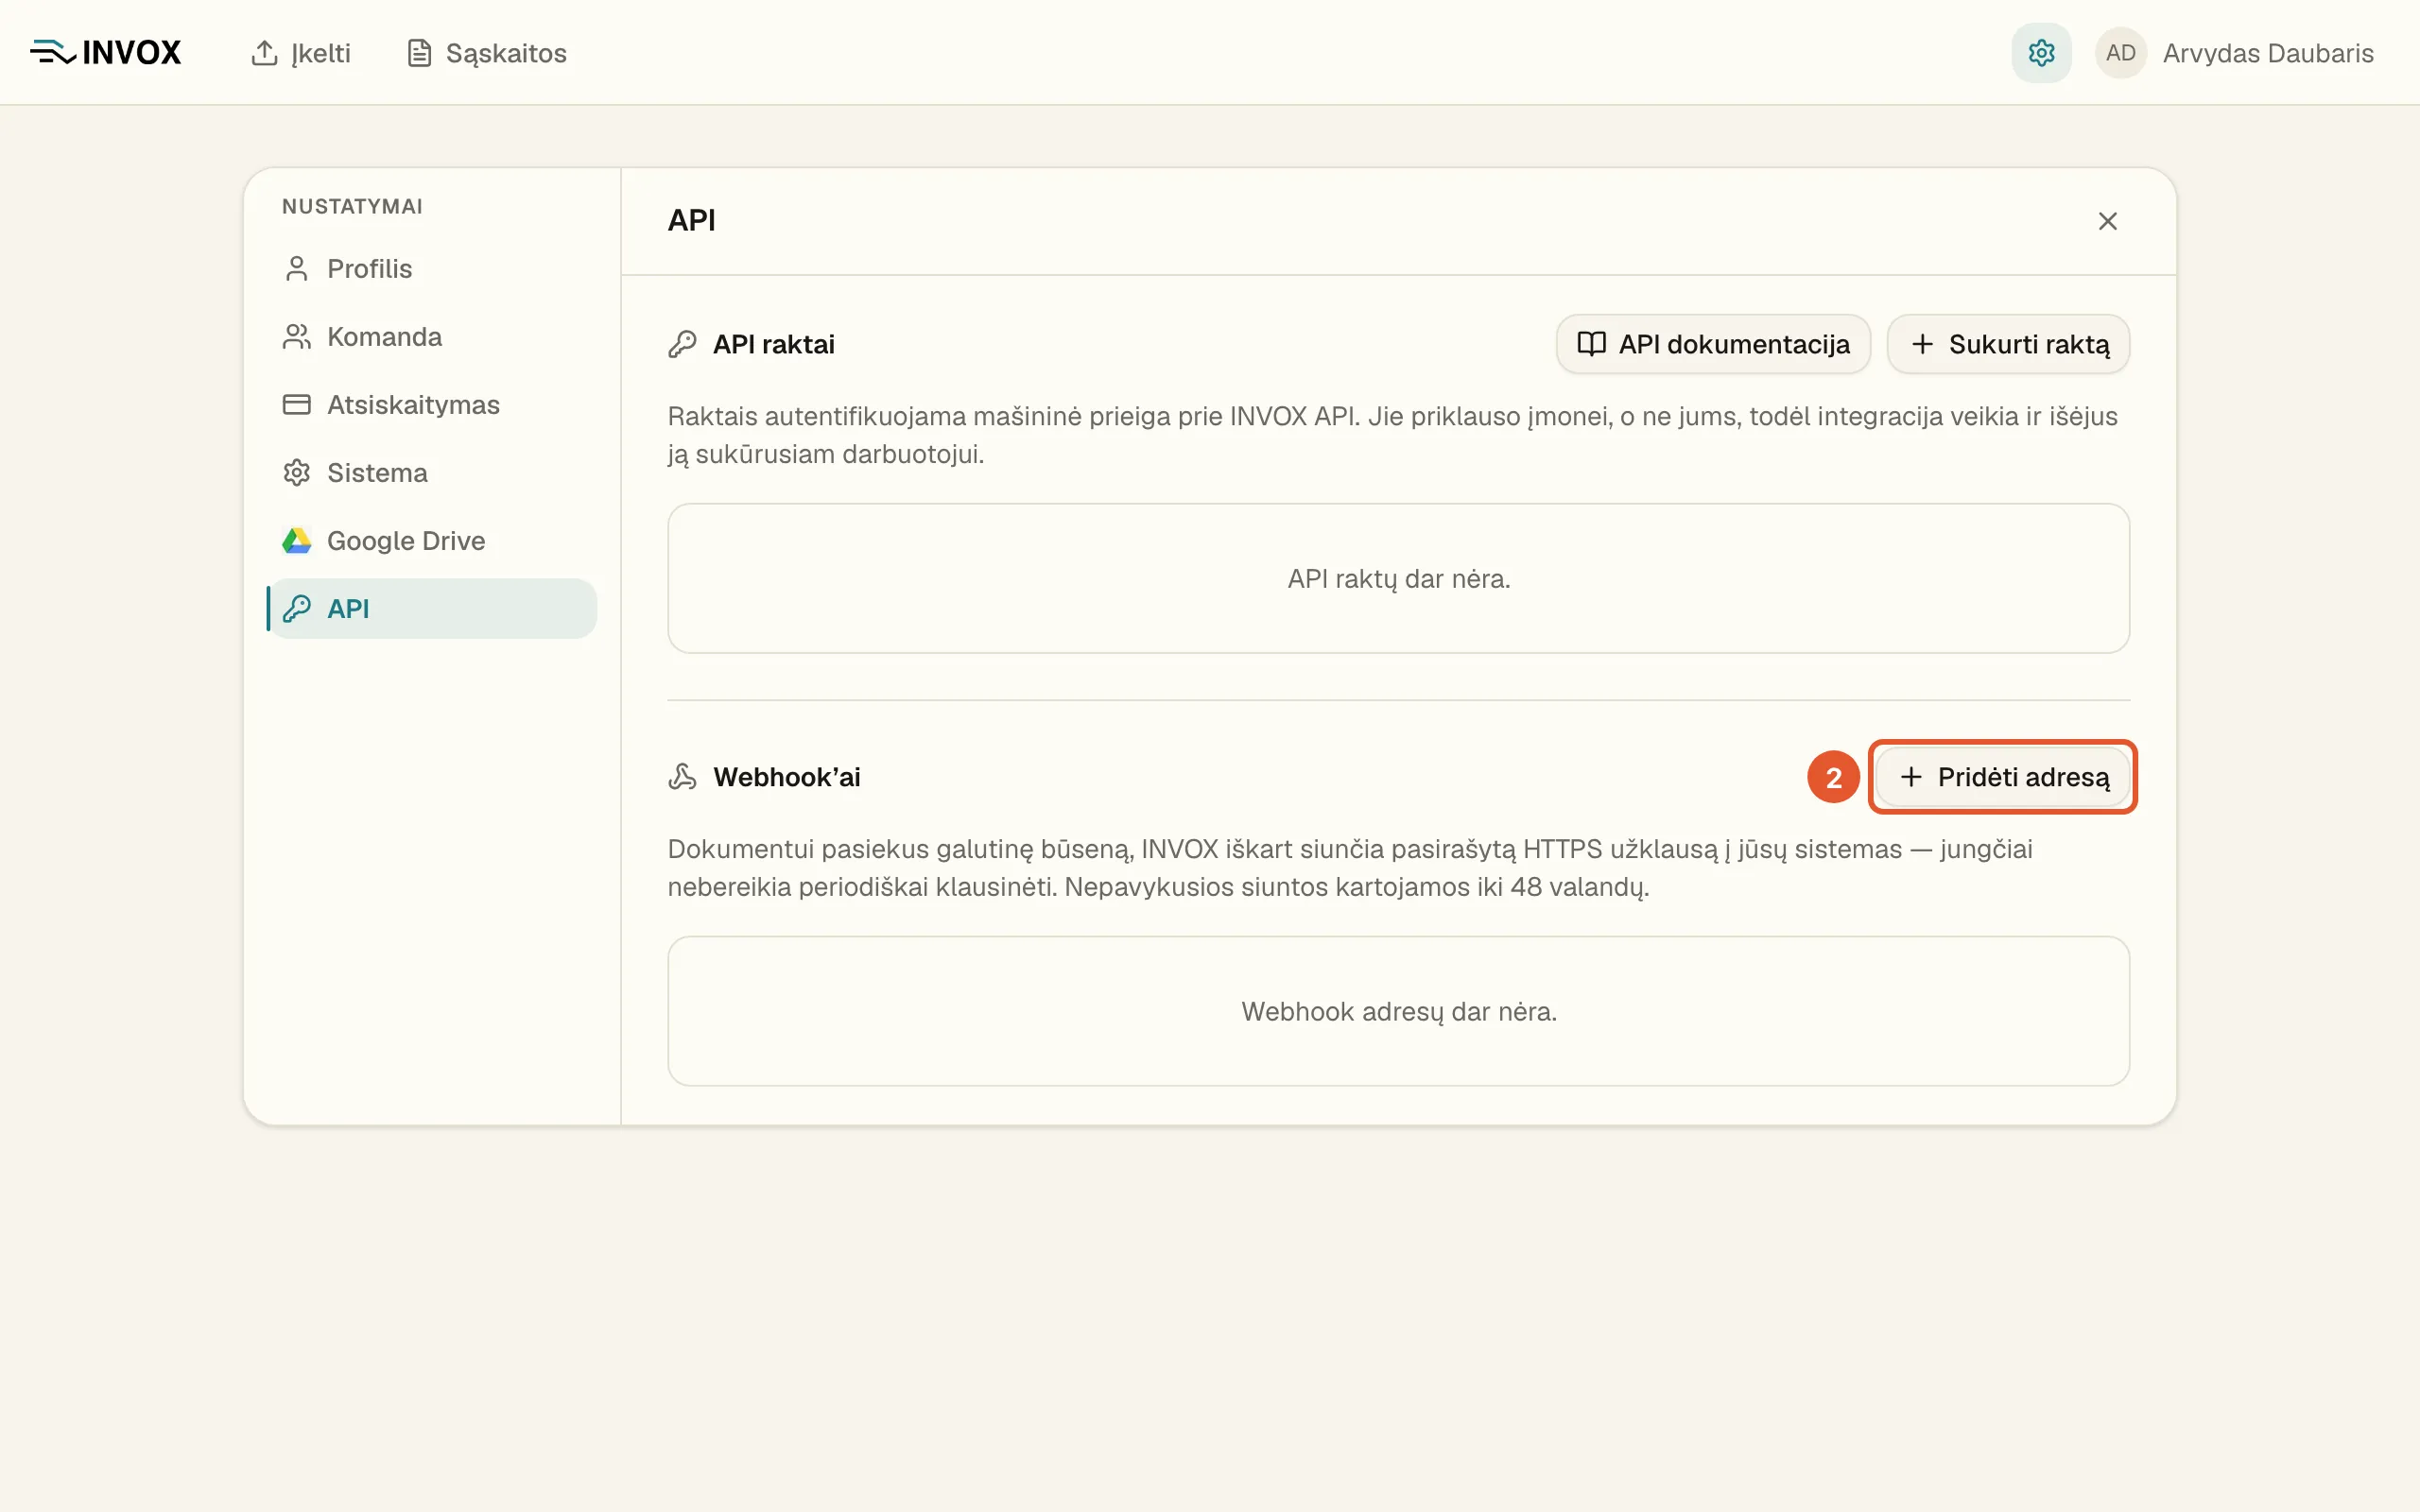Open Google Drive integration settings
This screenshot has width=2420, height=1512.
[x=432, y=541]
